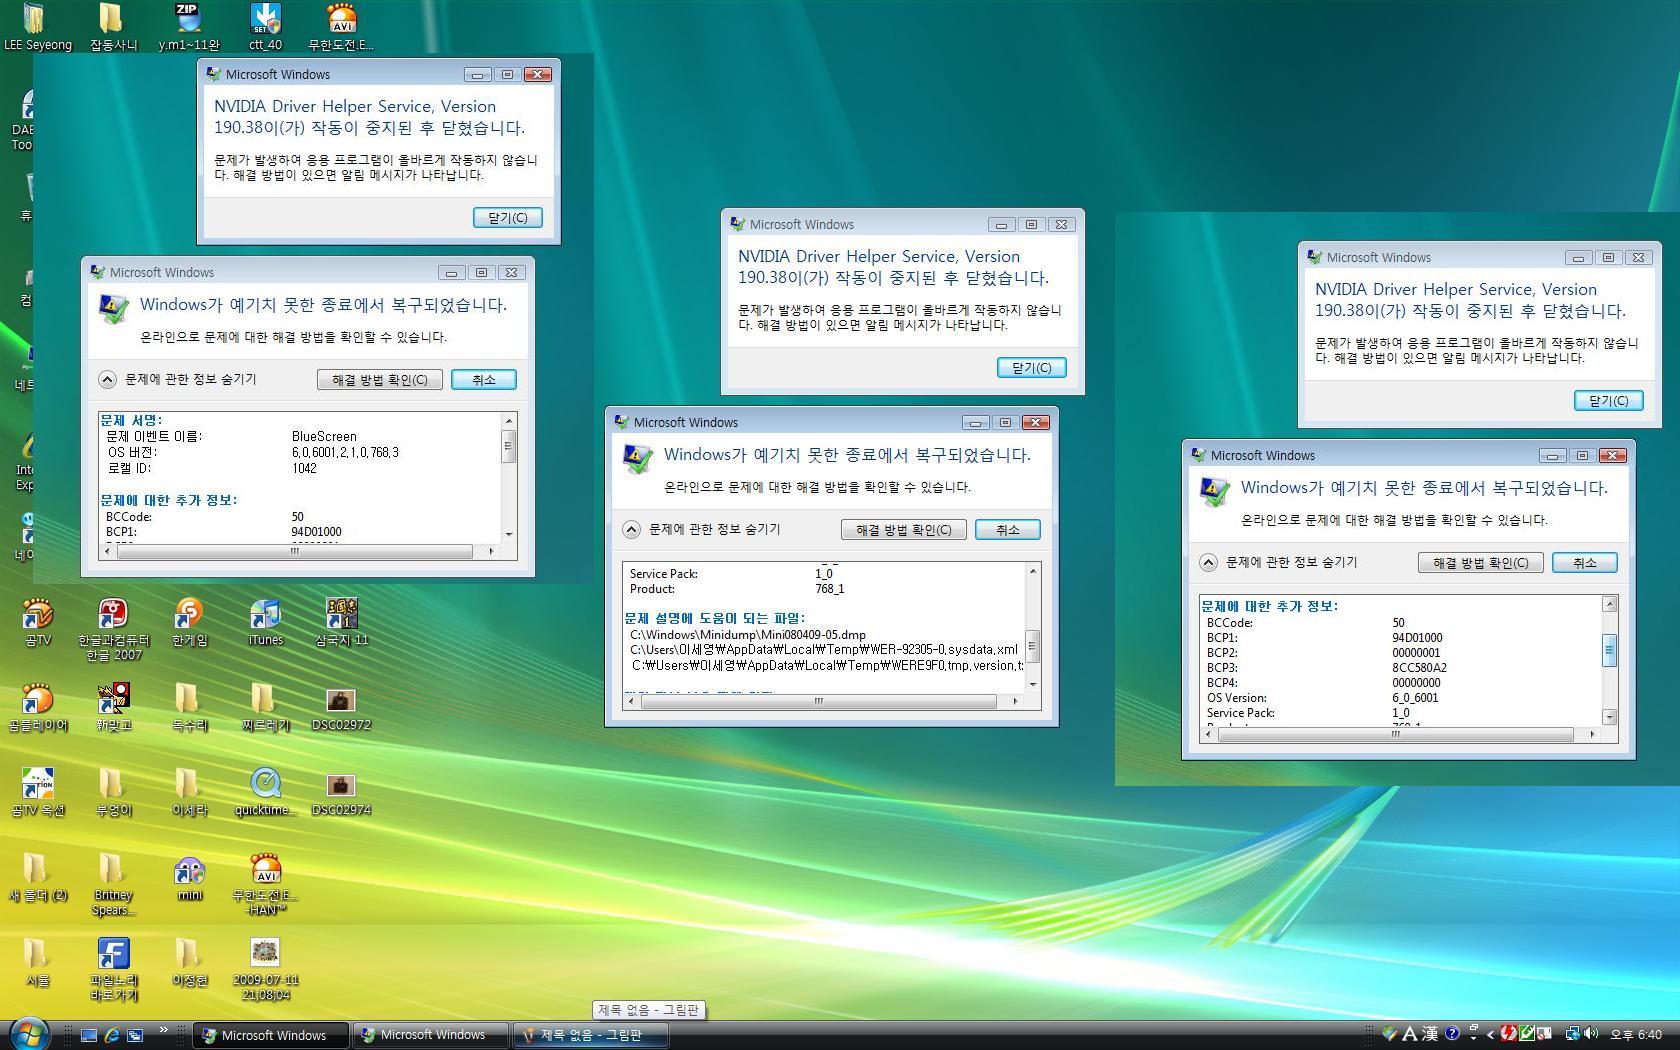
Task: Open the 이세라 folder
Action: [189, 793]
